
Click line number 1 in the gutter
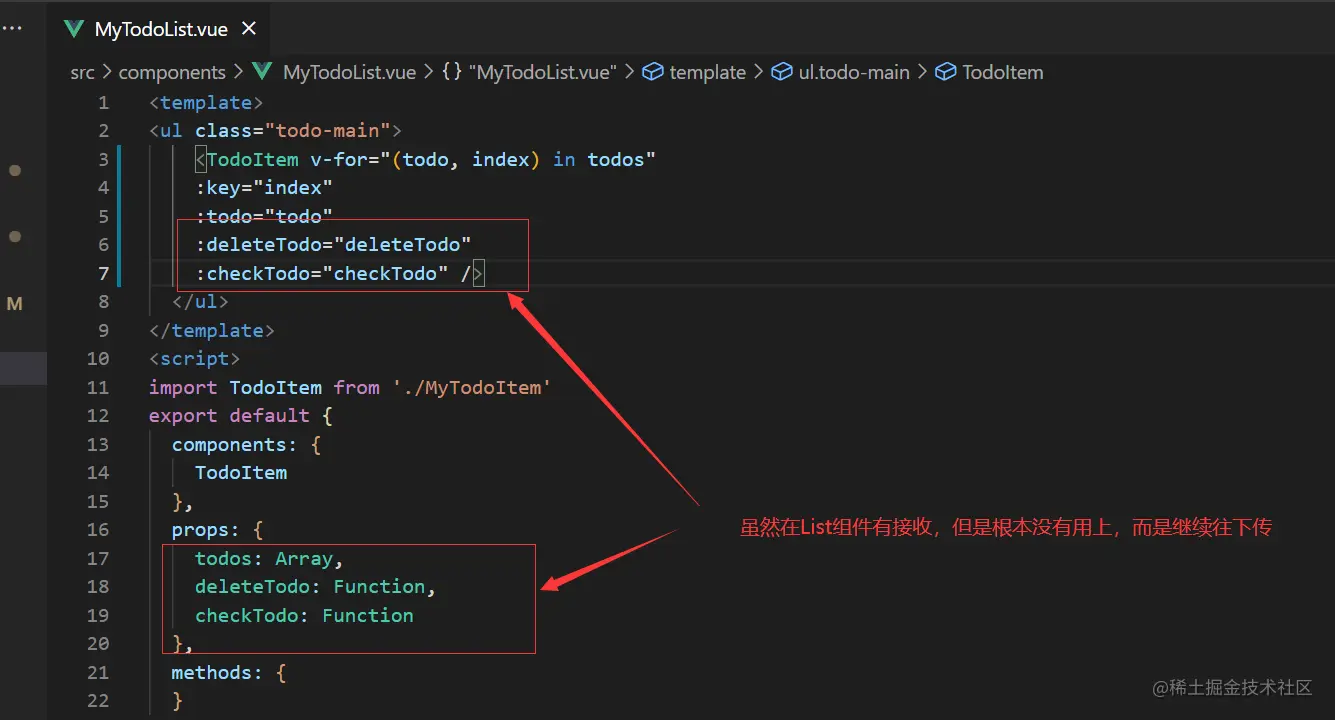click(103, 102)
